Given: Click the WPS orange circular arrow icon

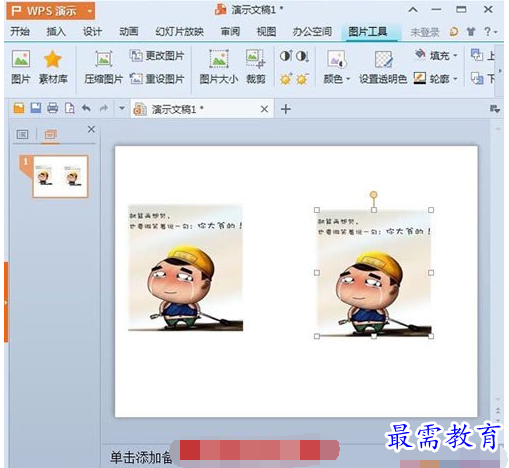Looking at the screenshot, I should (x=454, y=32).
